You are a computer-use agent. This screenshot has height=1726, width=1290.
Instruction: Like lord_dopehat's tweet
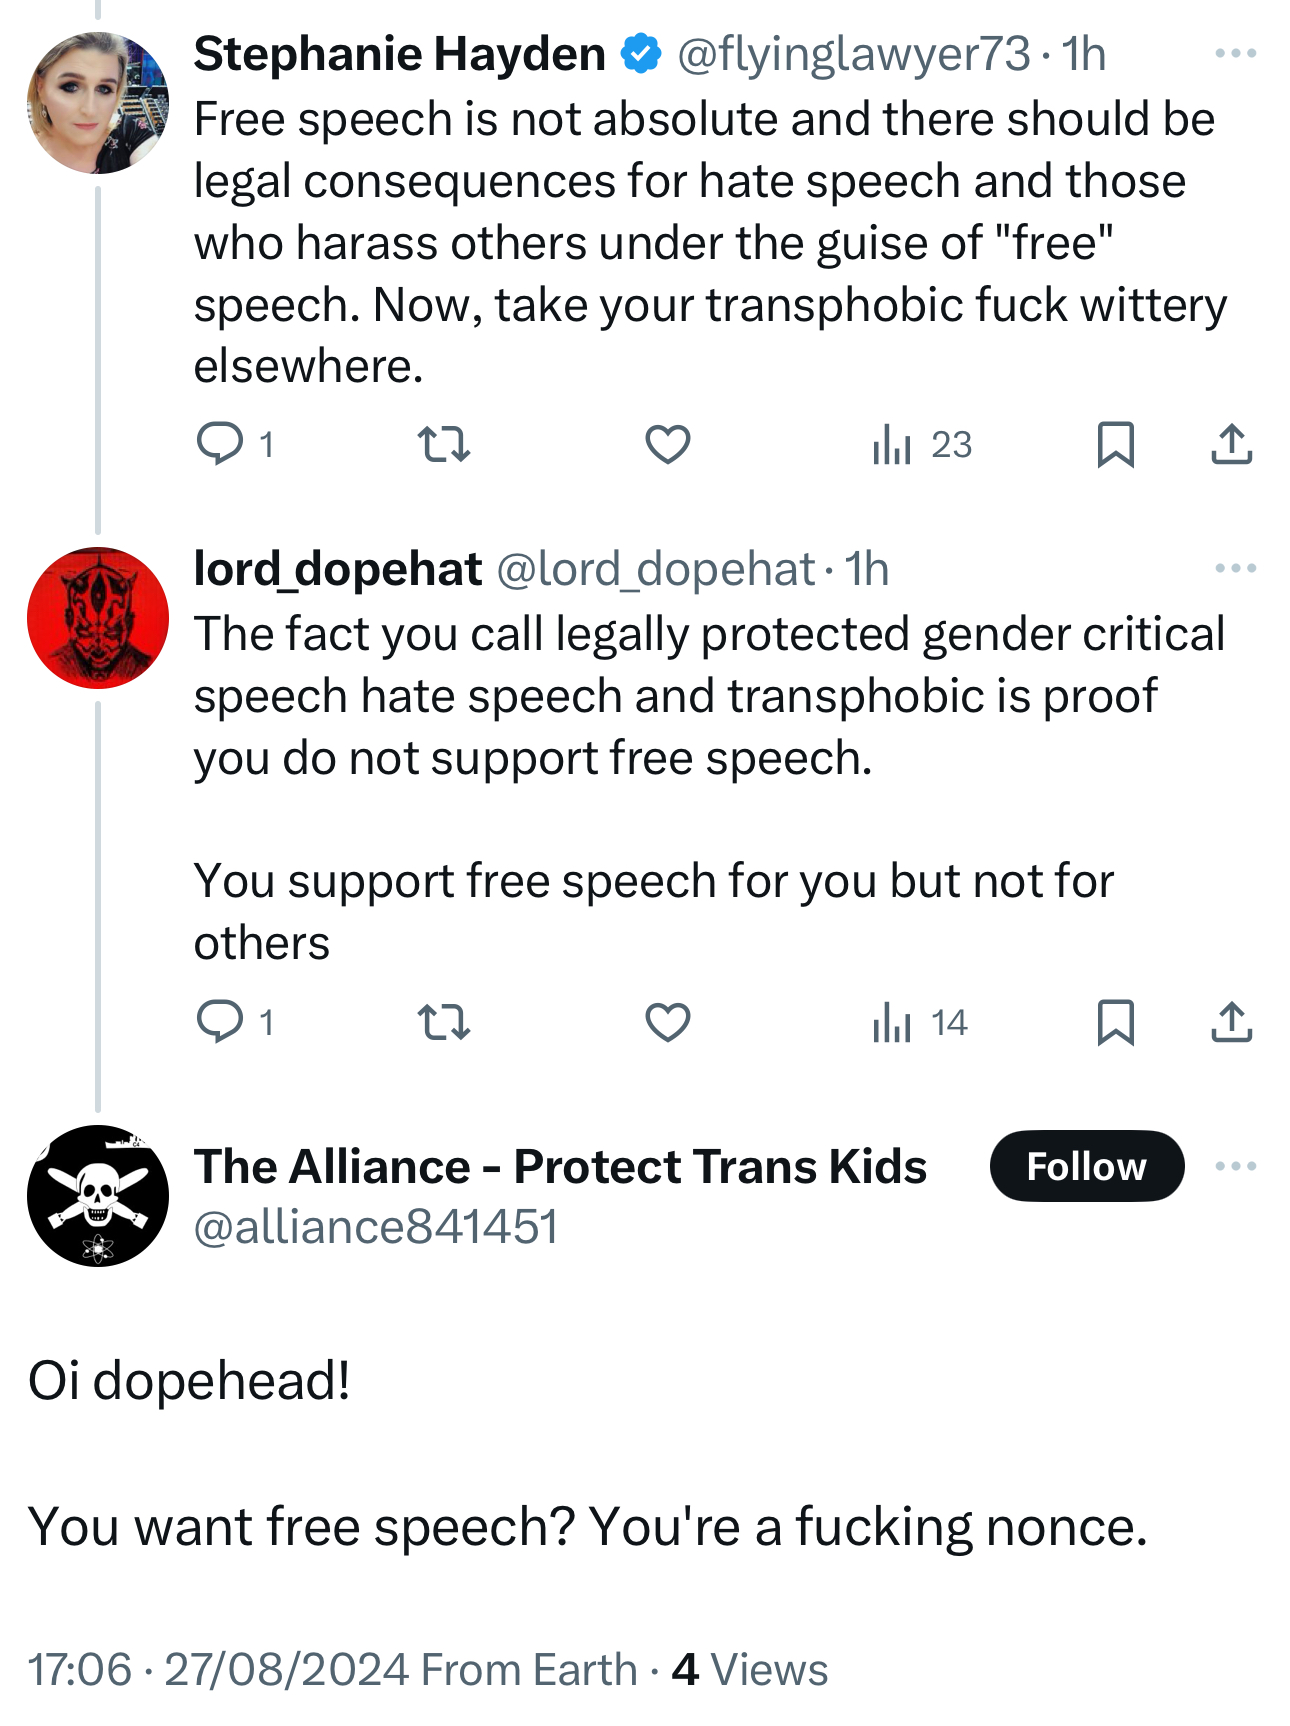(x=667, y=1022)
